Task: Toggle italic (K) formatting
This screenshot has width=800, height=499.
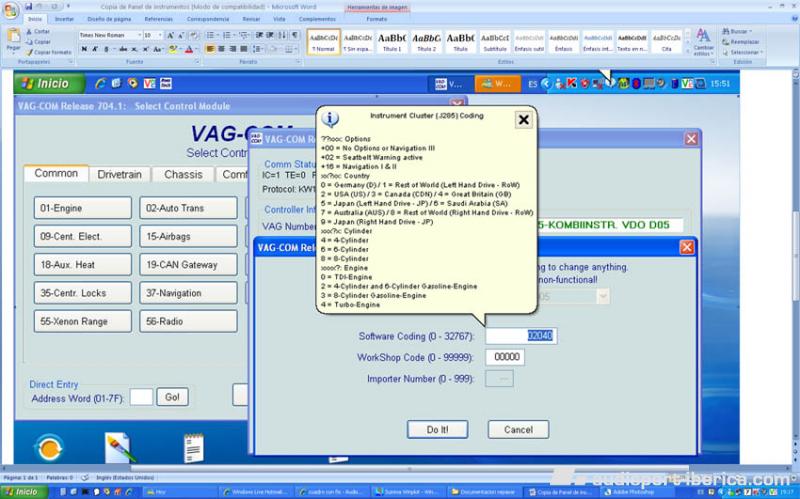Action: [x=95, y=49]
